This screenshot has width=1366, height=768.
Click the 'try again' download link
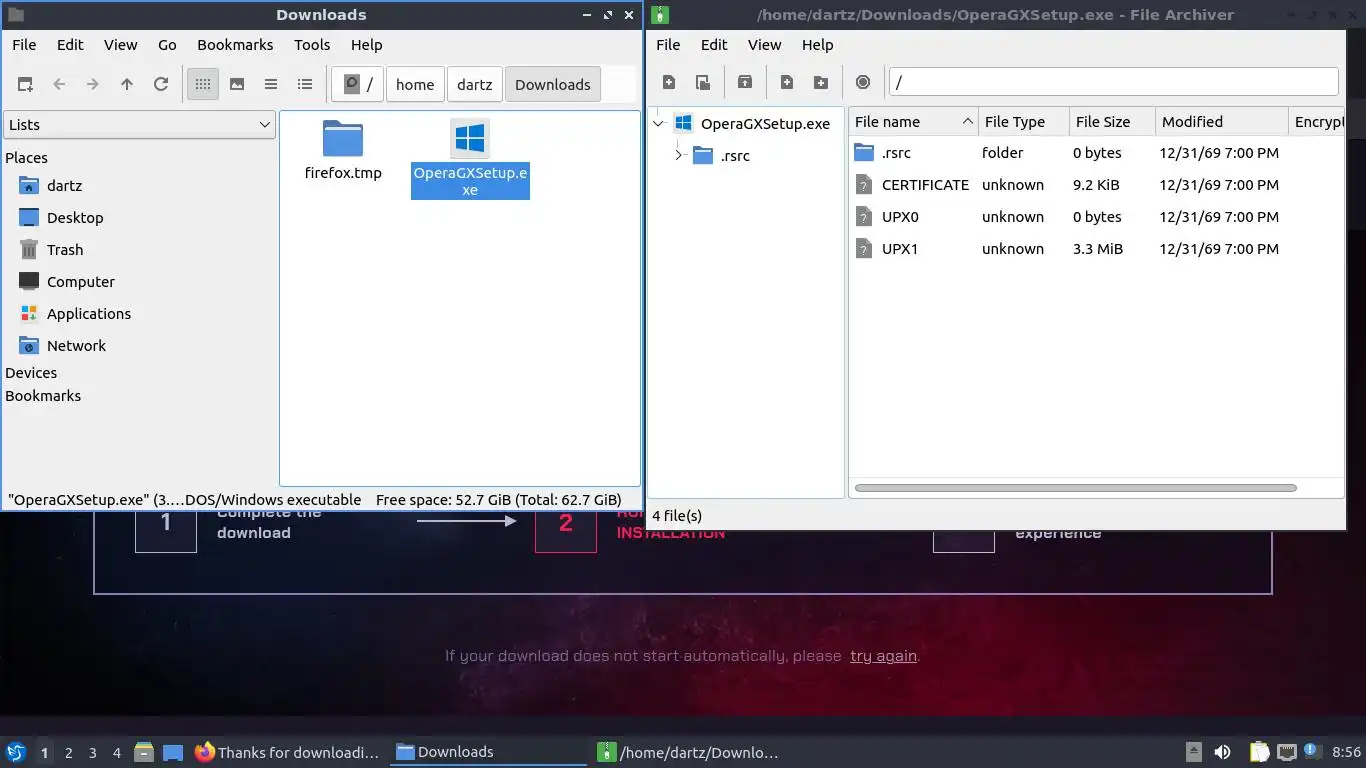883,656
